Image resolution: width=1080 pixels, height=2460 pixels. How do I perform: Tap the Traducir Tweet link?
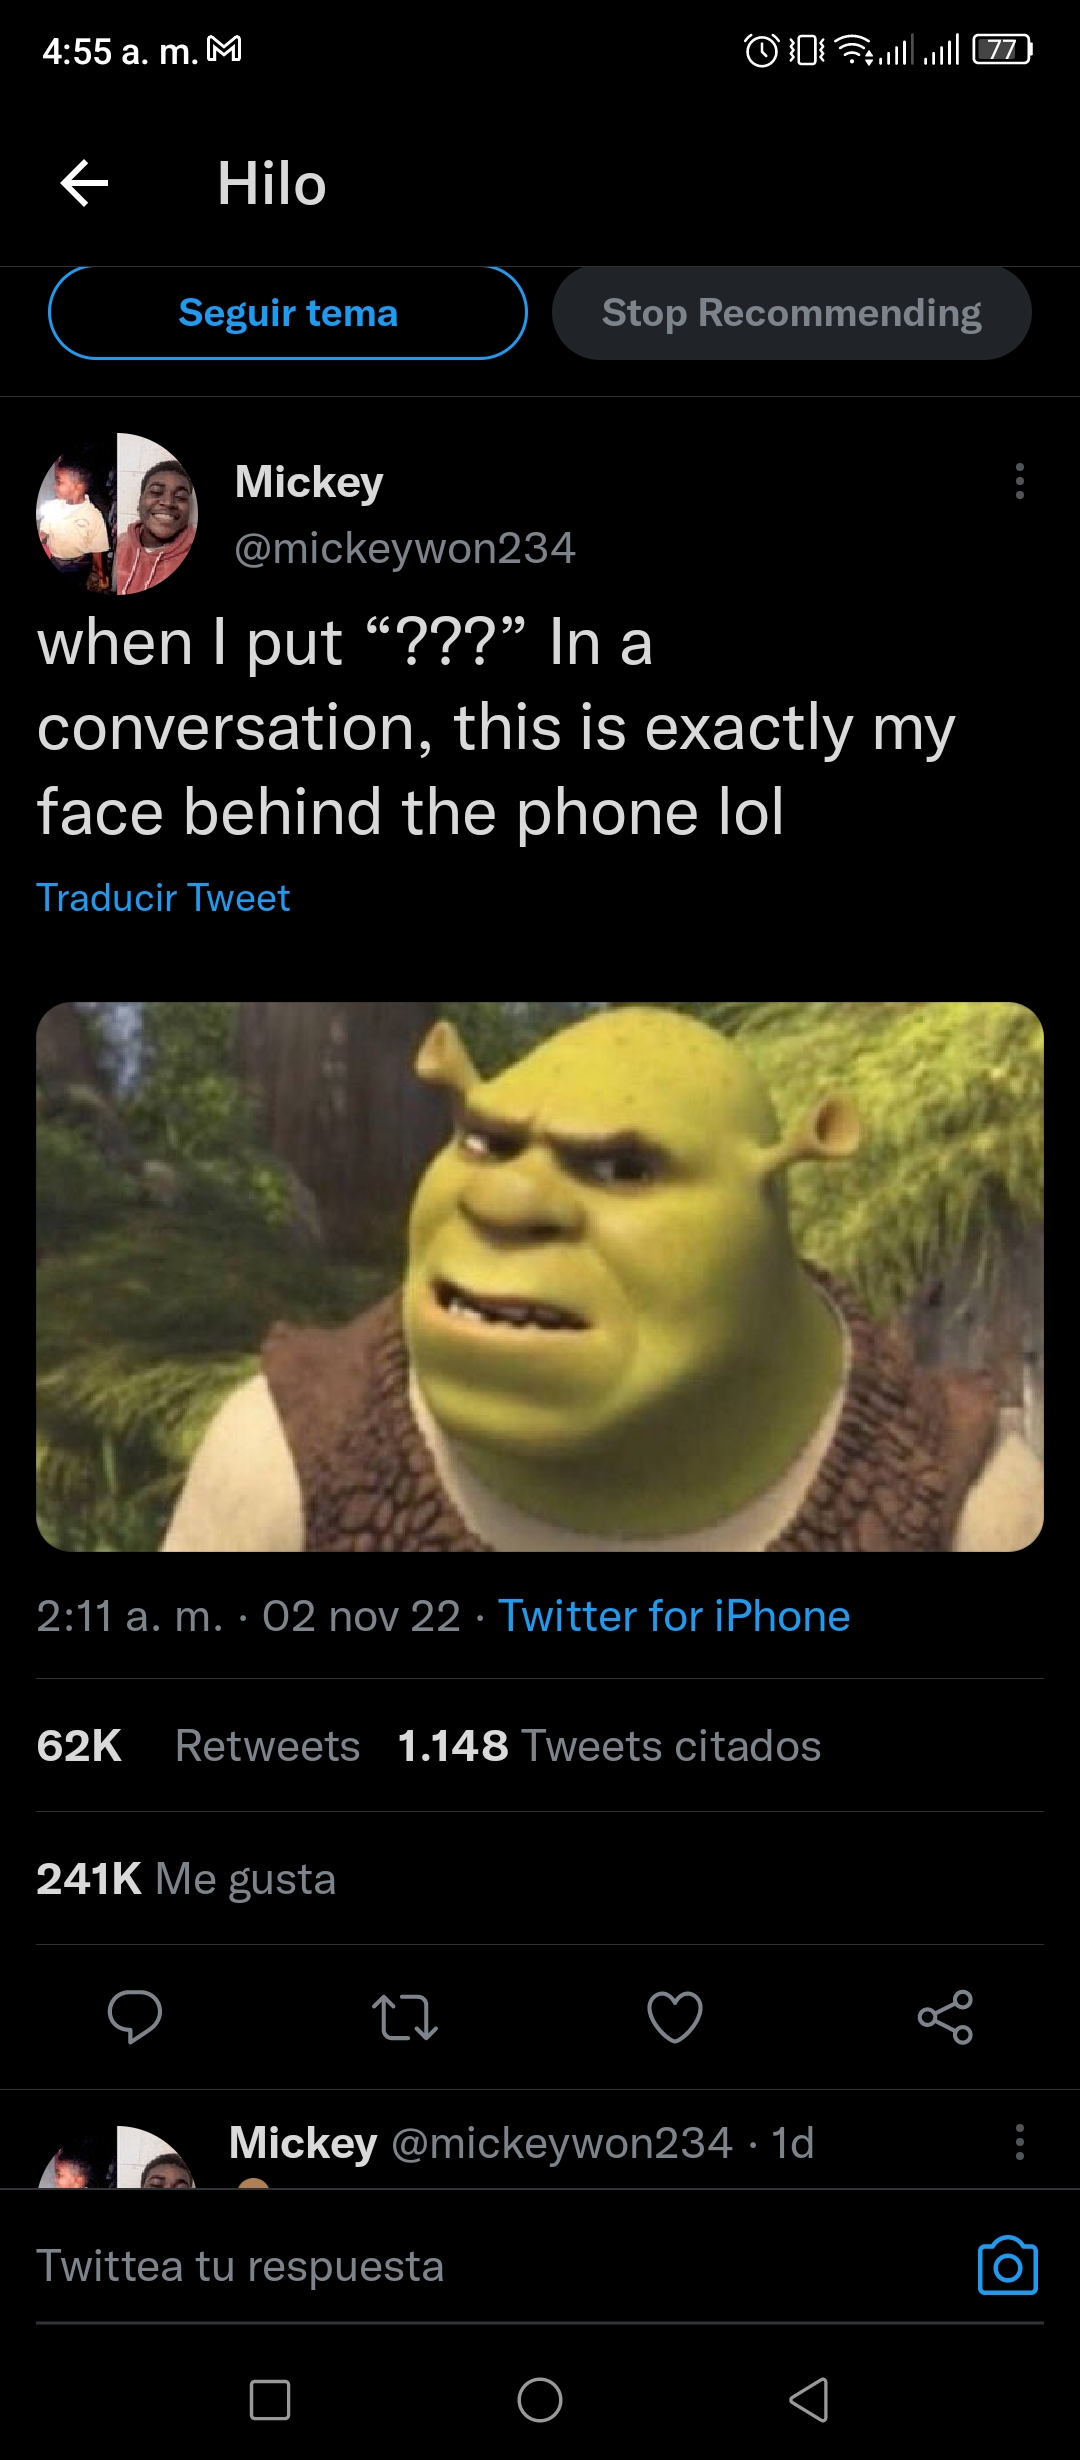(163, 898)
